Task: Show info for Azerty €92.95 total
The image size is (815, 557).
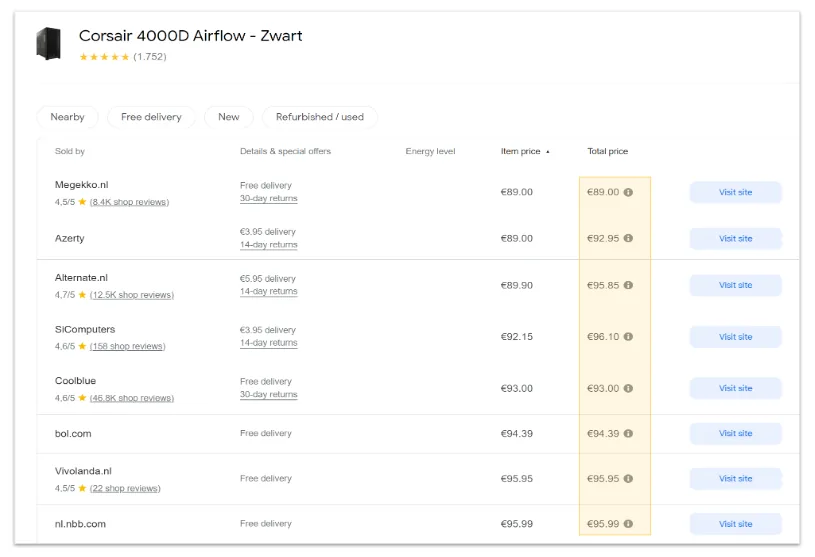Action: click(x=628, y=238)
